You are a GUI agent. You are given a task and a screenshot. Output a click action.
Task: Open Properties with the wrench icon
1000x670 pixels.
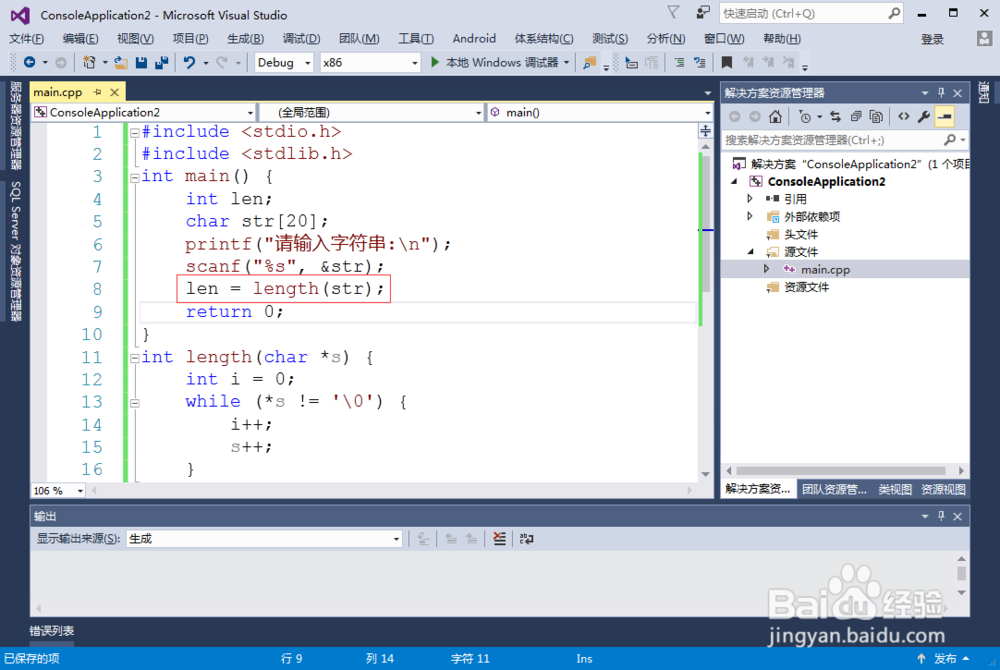(x=924, y=117)
